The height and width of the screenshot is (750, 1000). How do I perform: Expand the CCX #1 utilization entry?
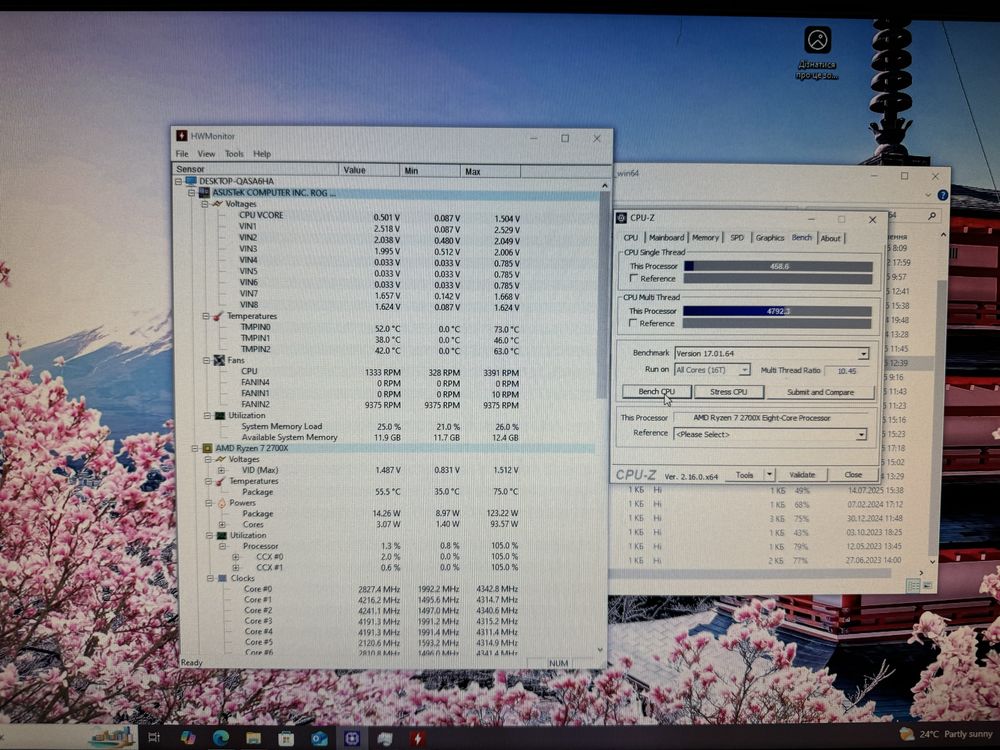point(236,568)
